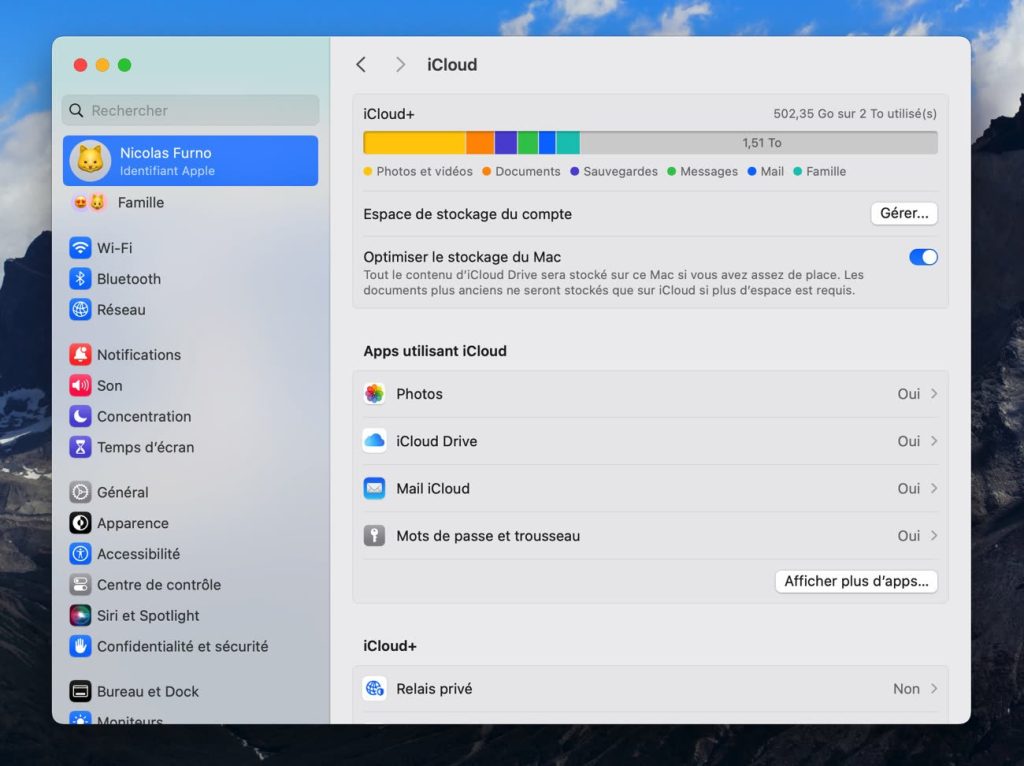This screenshot has height=766, width=1024.
Task: Open the Wi-Fi settings pane
Action: 191,248
